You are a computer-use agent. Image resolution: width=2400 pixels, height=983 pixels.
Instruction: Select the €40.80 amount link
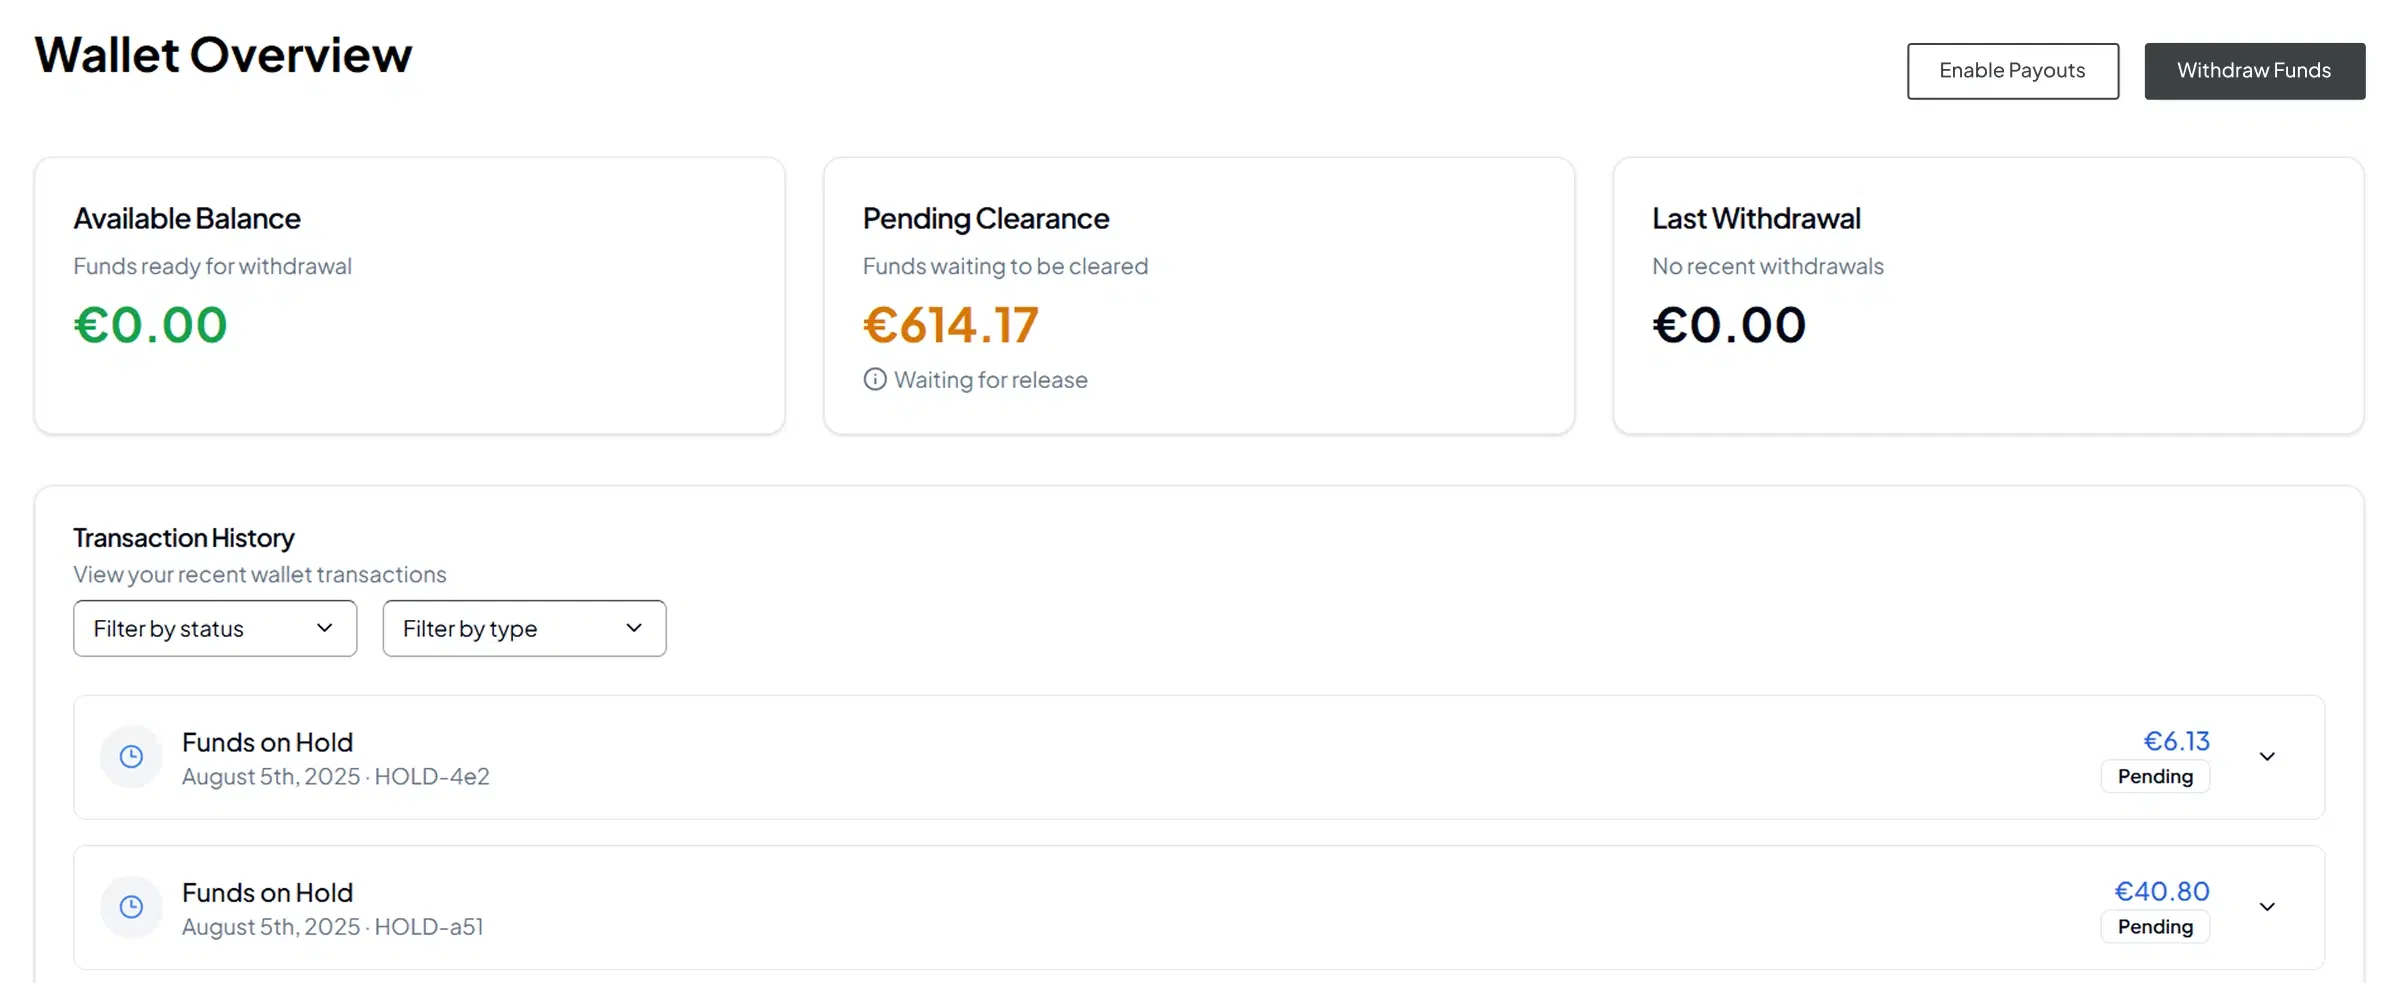point(2162,891)
